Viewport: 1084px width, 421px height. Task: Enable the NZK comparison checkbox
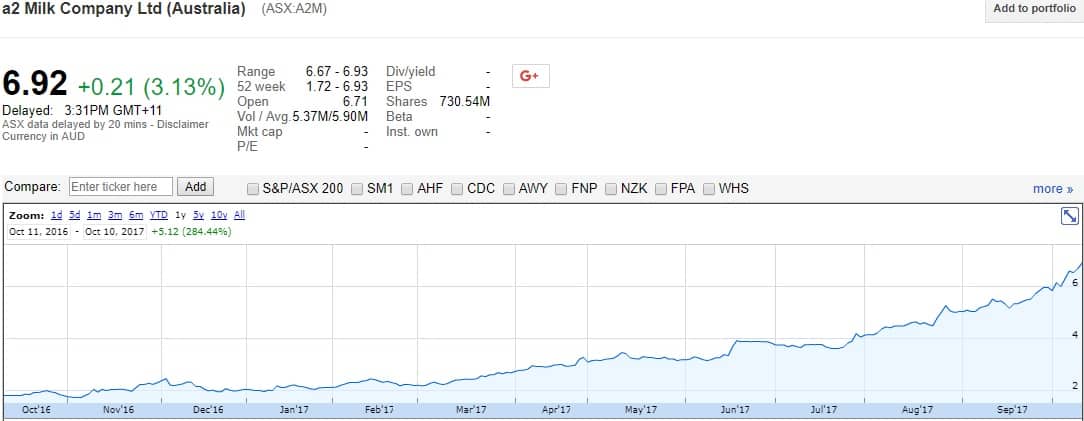point(611,188)
